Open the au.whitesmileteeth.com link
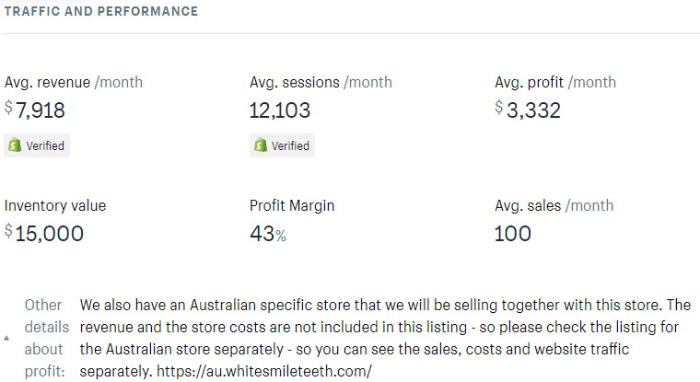Screen dimensions: 700x382 click(x=264, y=371)
